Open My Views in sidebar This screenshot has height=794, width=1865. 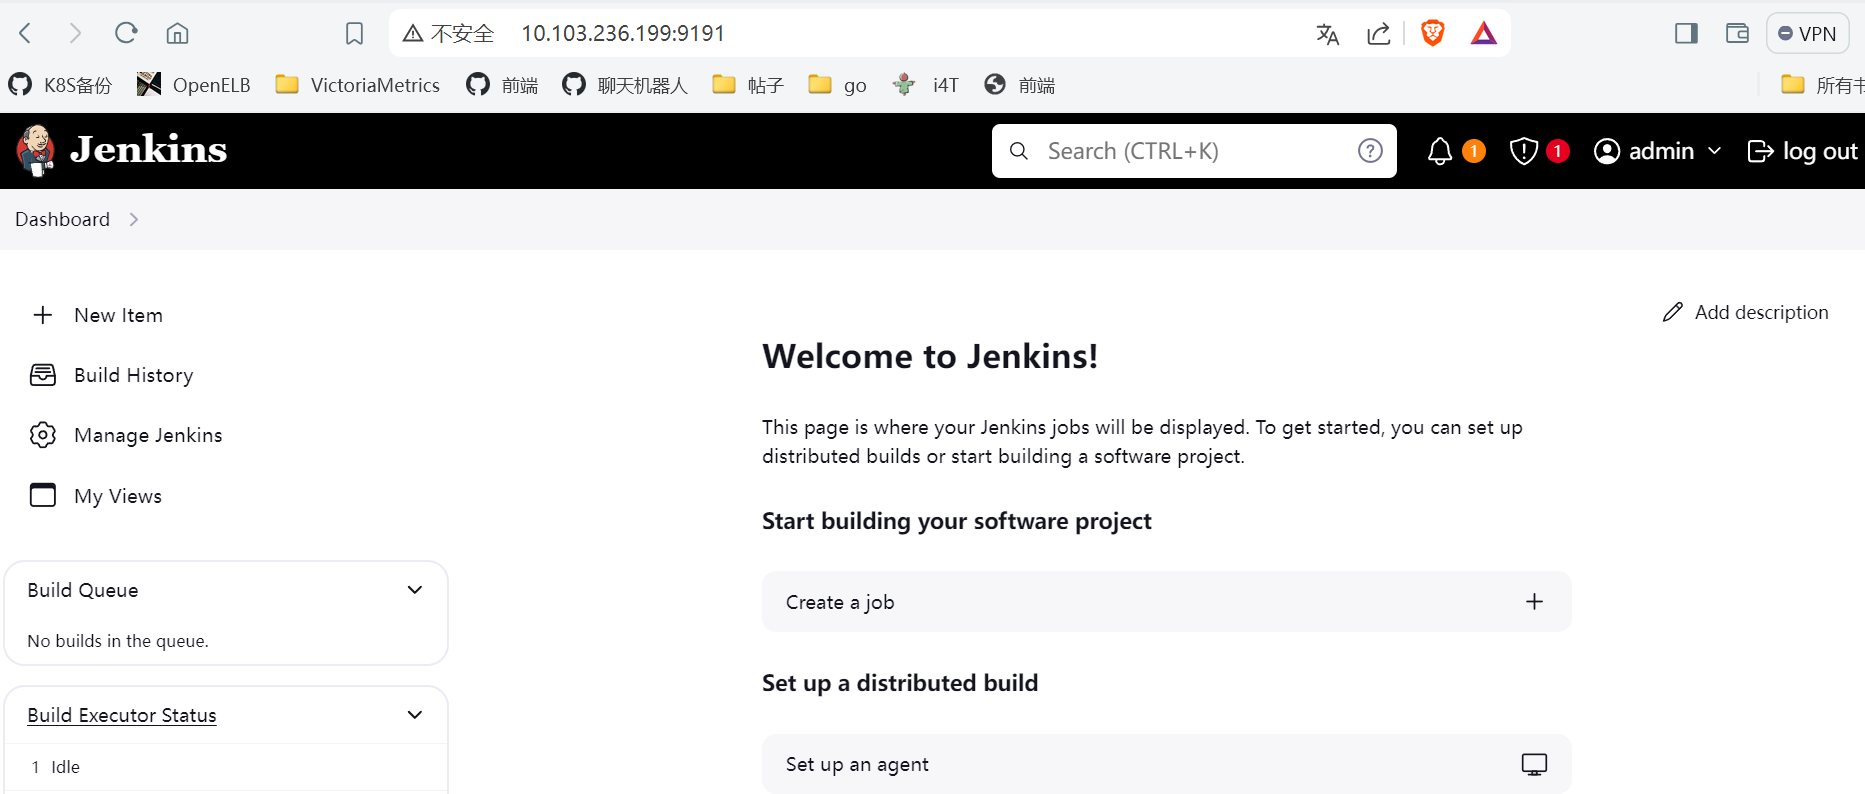coord(96,496)
